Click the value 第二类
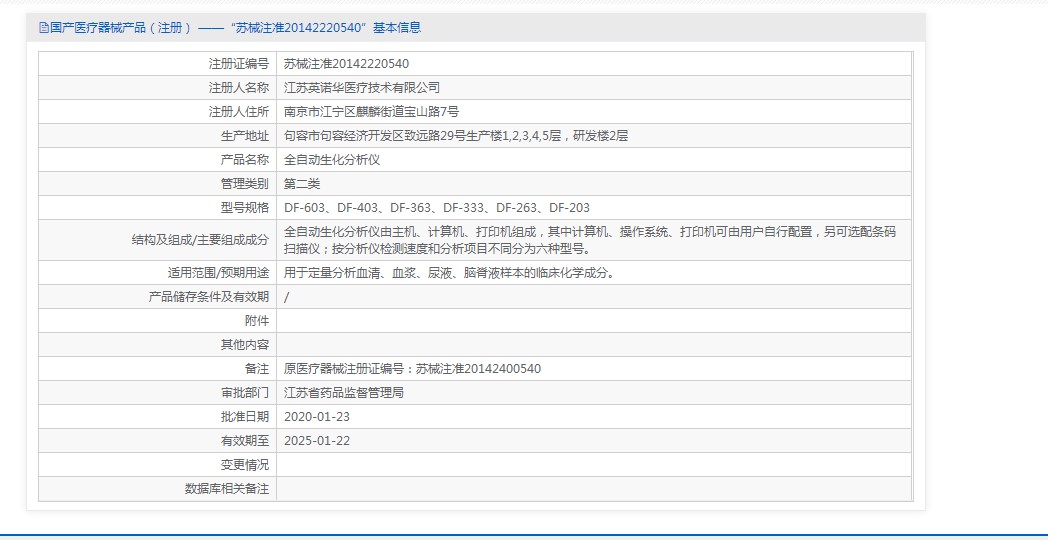1048x540 pixels. tap(302, 184)
